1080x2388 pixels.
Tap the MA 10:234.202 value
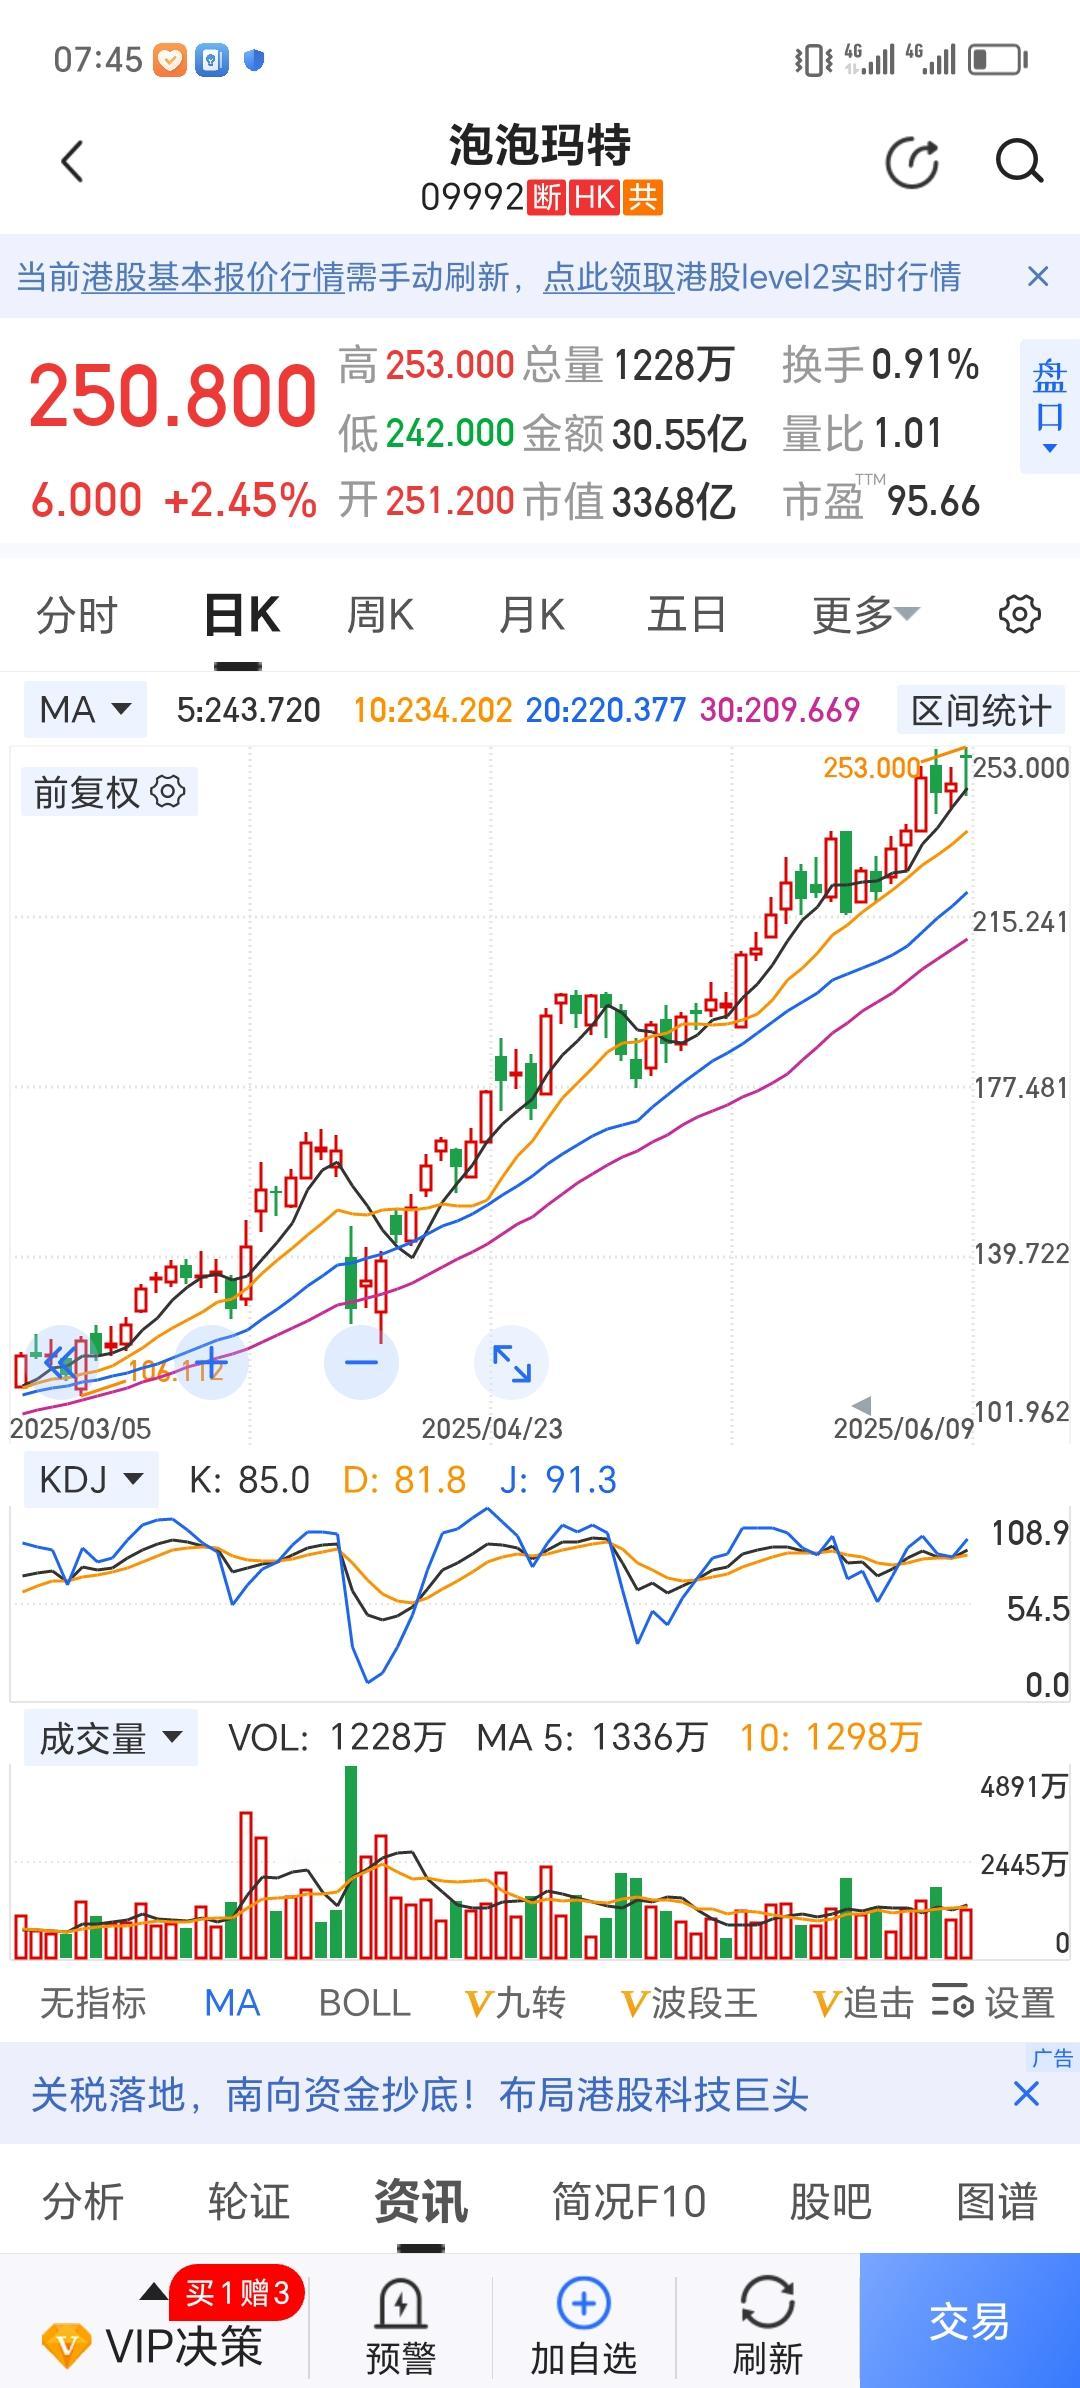click(432, 710)
